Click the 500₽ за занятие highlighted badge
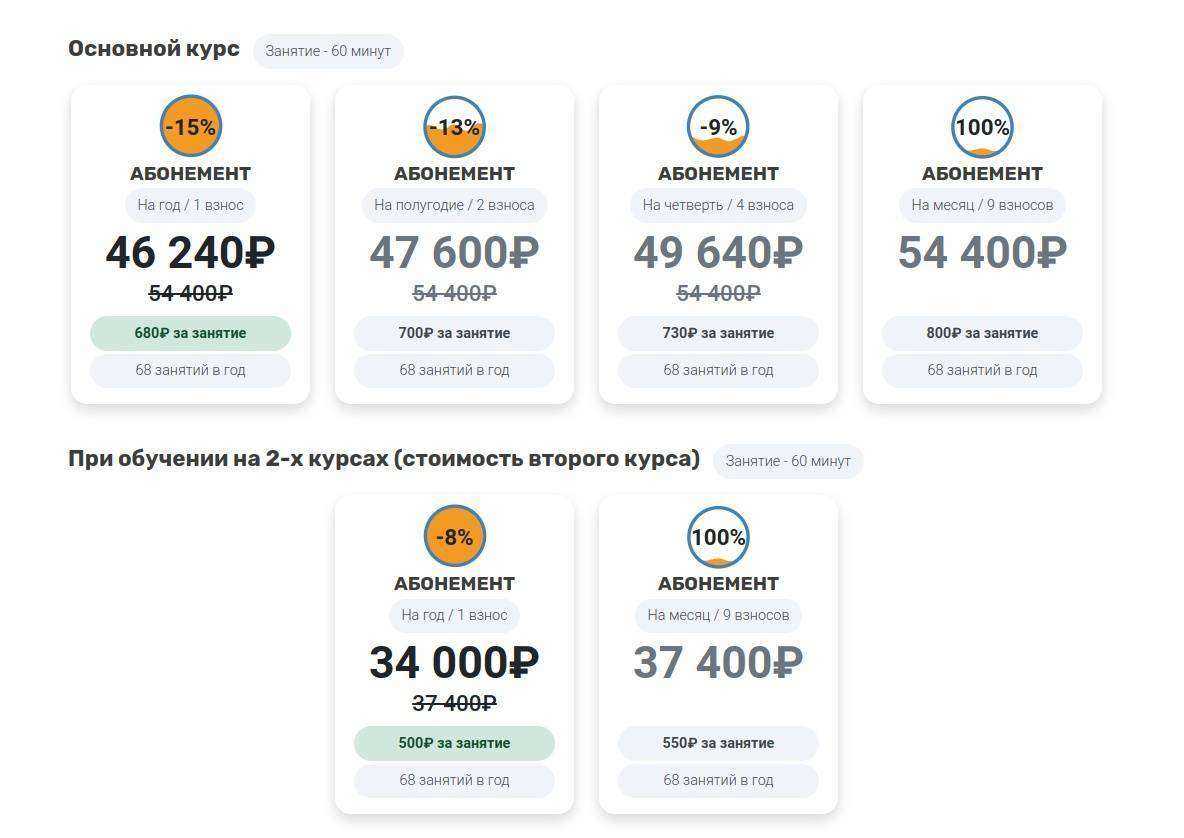Viewport: 1184px width, 838px height. (454, 743)
